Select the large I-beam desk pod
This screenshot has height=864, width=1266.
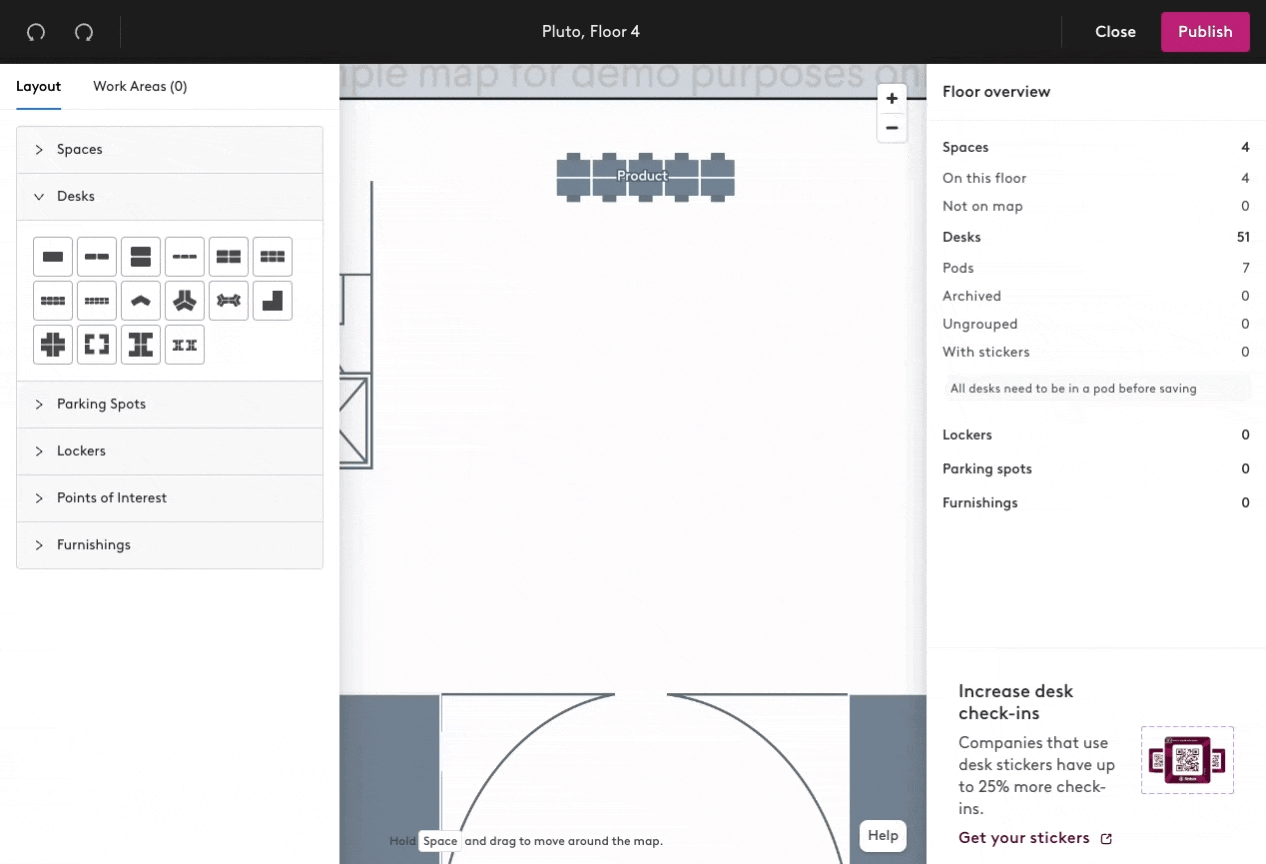[141, 344]
